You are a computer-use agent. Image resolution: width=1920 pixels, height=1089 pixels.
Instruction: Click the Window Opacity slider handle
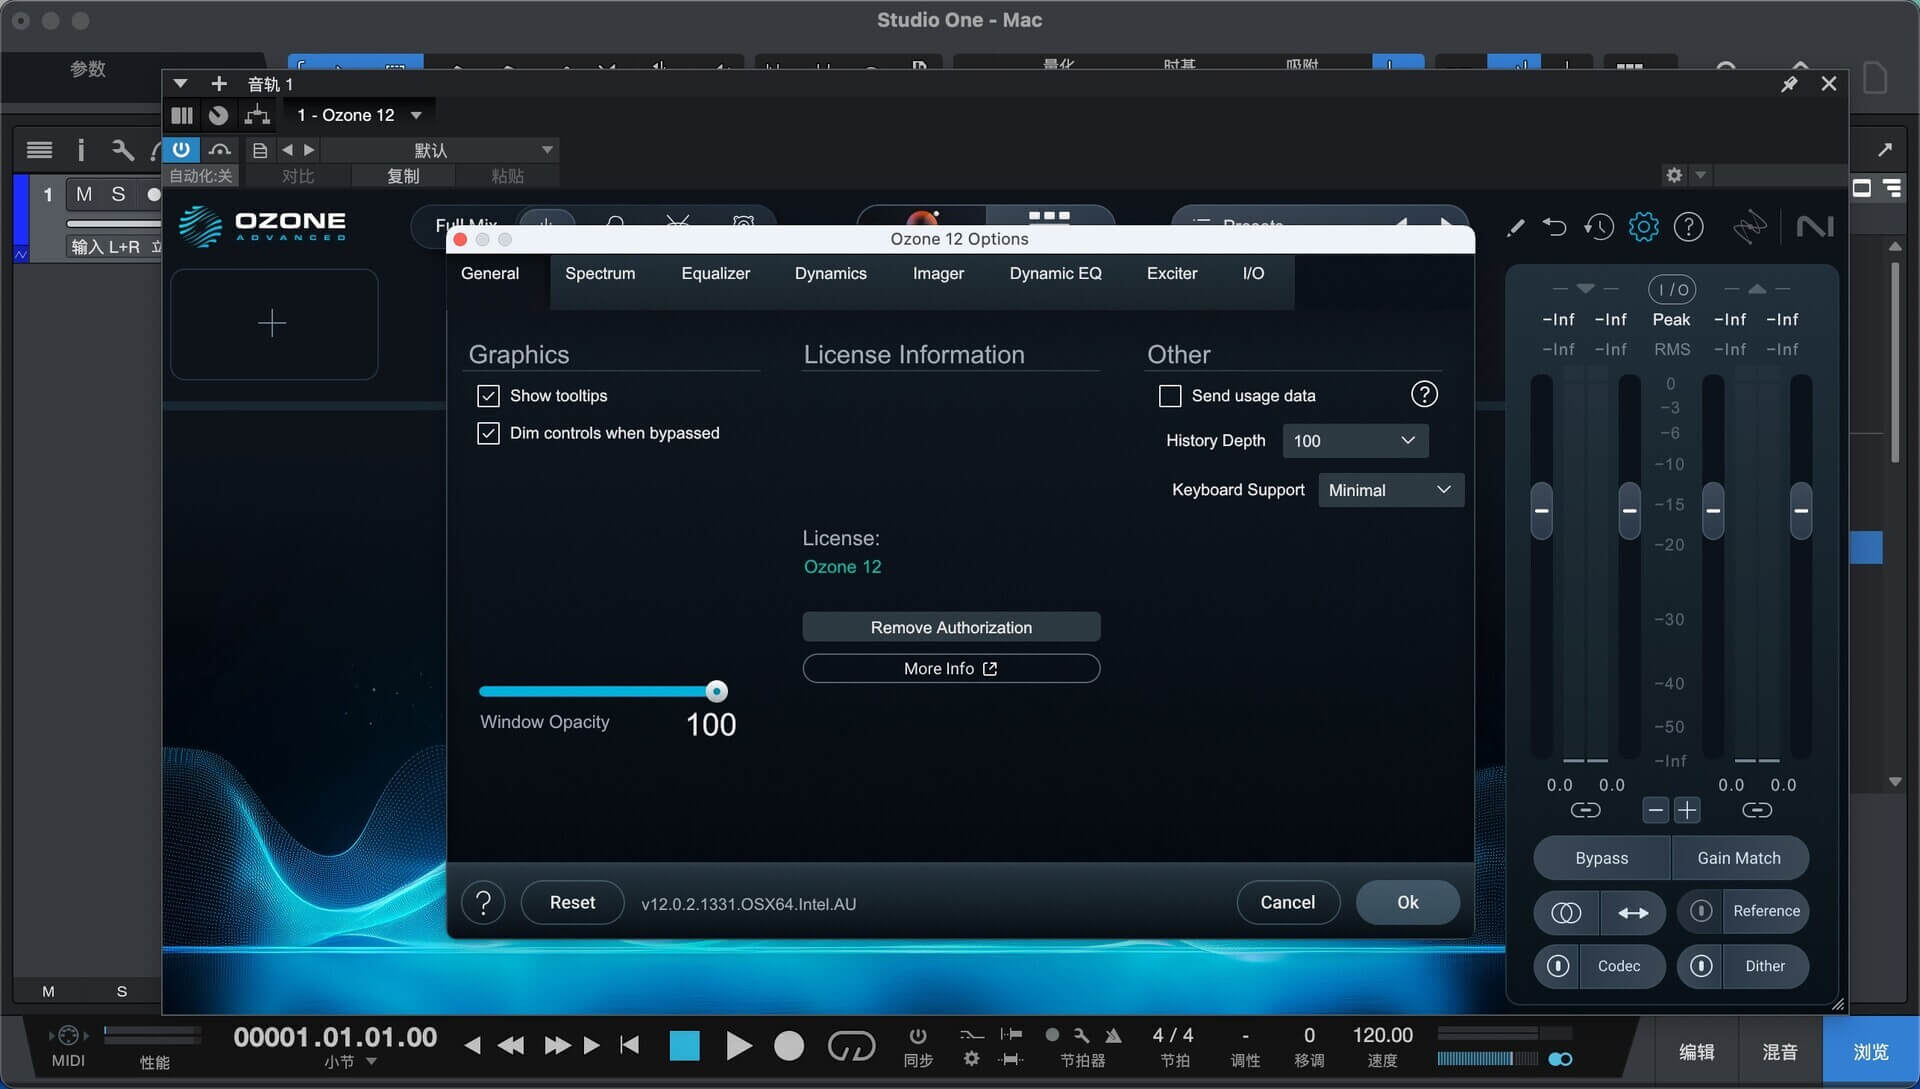716,691
